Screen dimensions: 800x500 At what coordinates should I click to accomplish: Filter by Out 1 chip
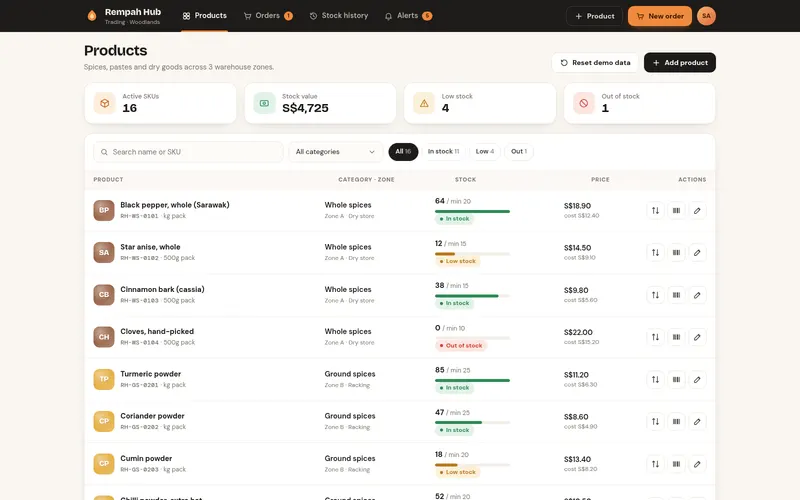tap(519, 152)
